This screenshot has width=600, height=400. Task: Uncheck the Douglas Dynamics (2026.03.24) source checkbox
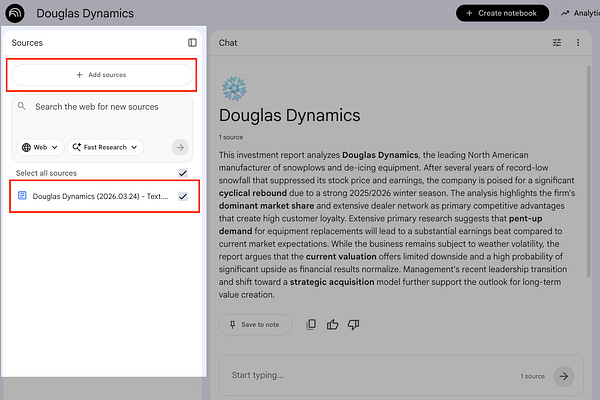click(x=183, y=196)
